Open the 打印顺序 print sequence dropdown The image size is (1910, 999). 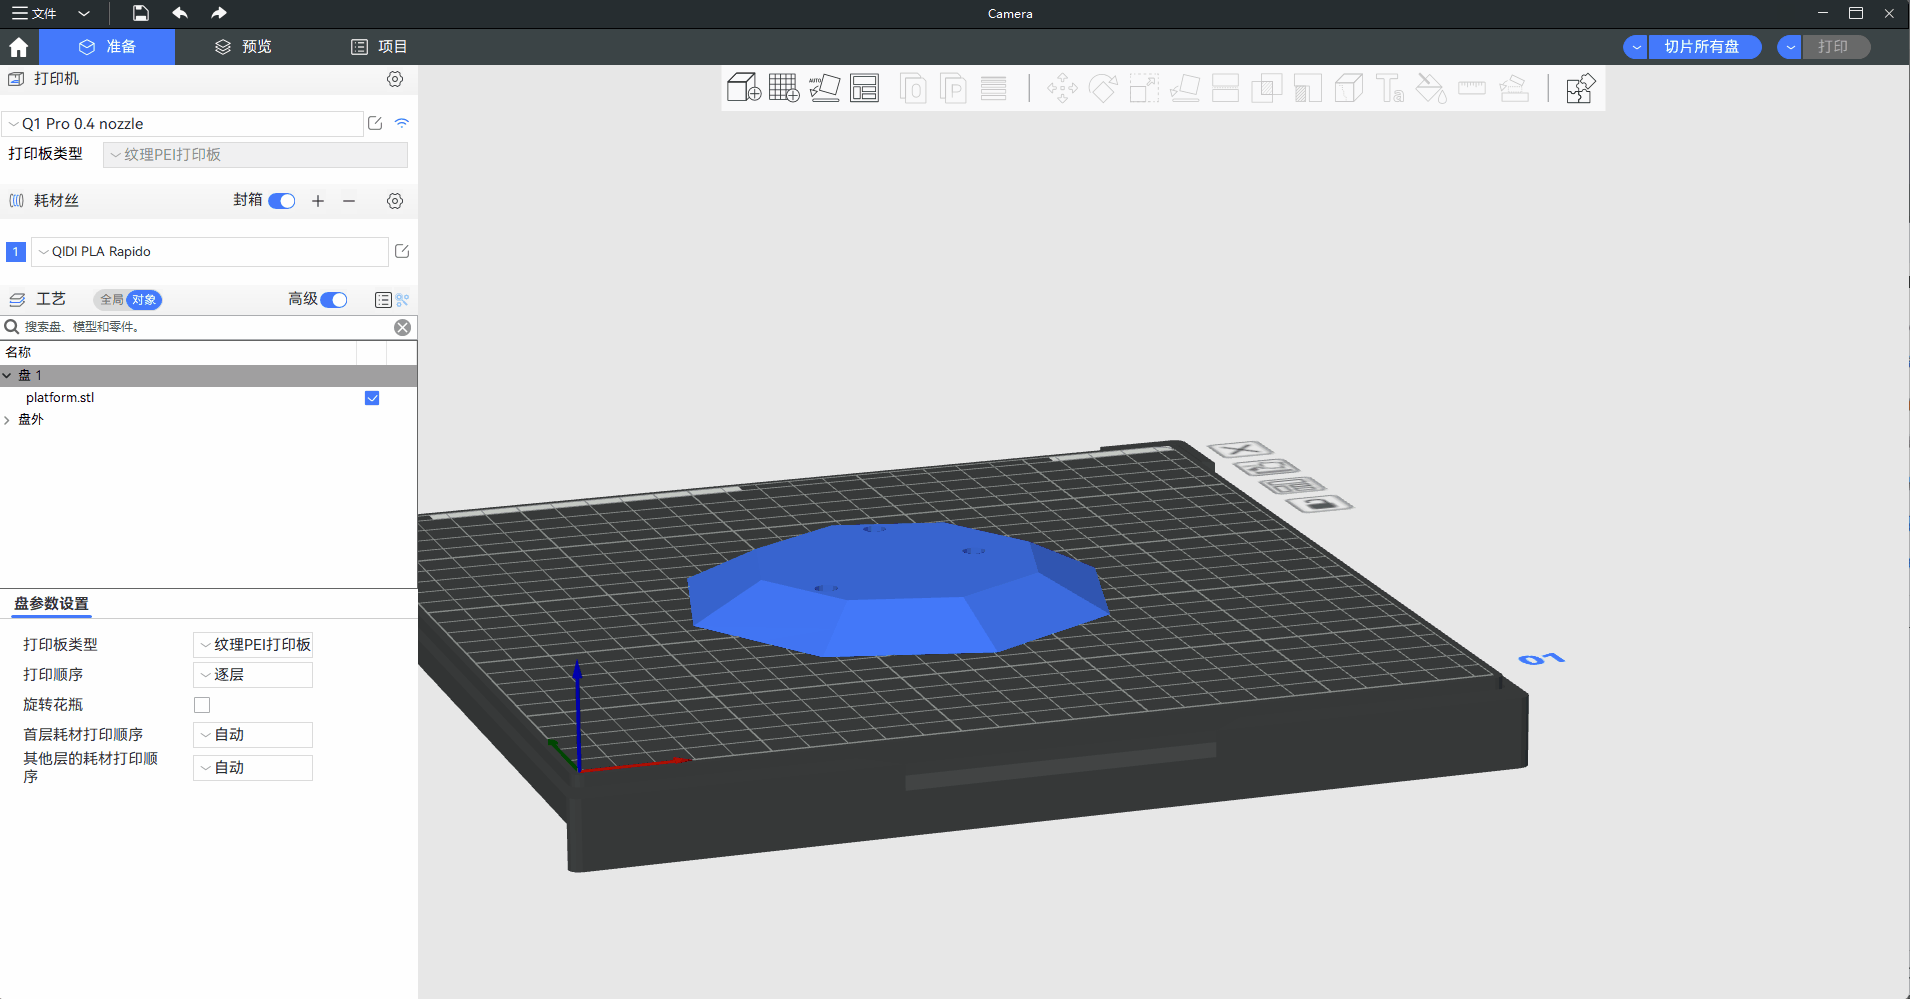(253, 675)
